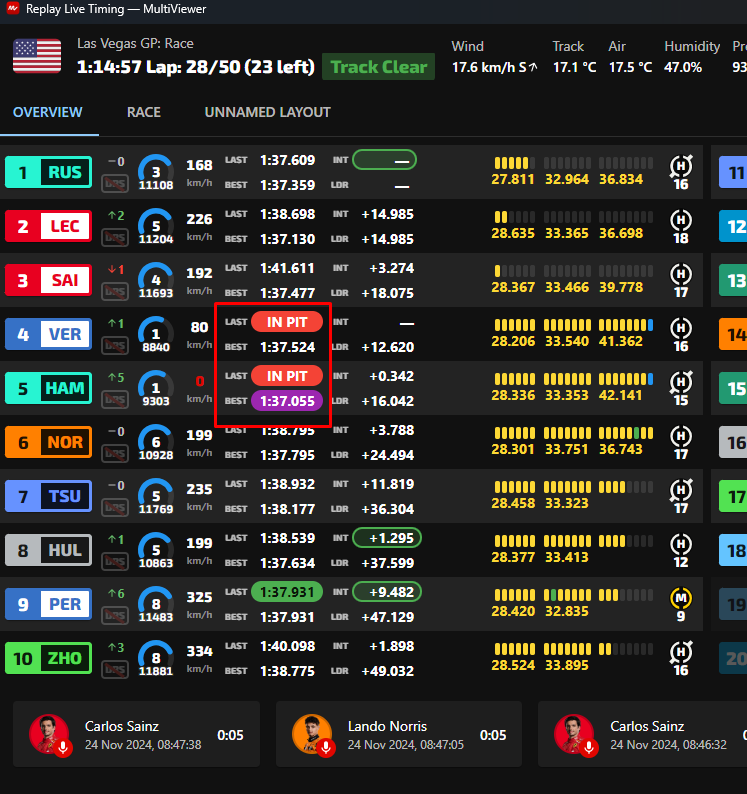Switch to the OVERVIEW tab
Screen dimensions: 747x794
coord(48,112)
